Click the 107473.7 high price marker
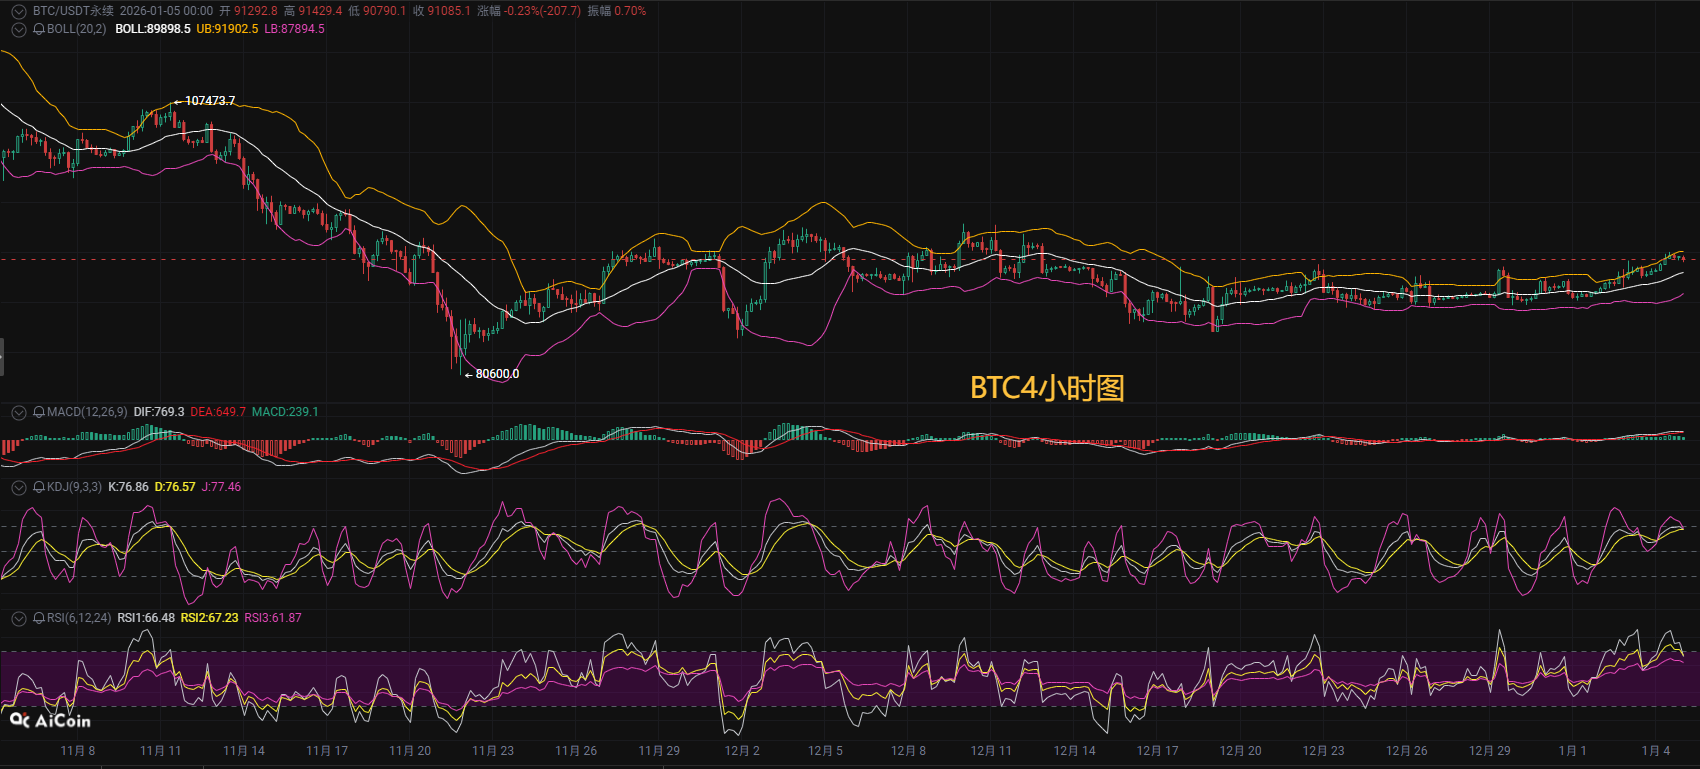1700x769 pixels. 210,101
